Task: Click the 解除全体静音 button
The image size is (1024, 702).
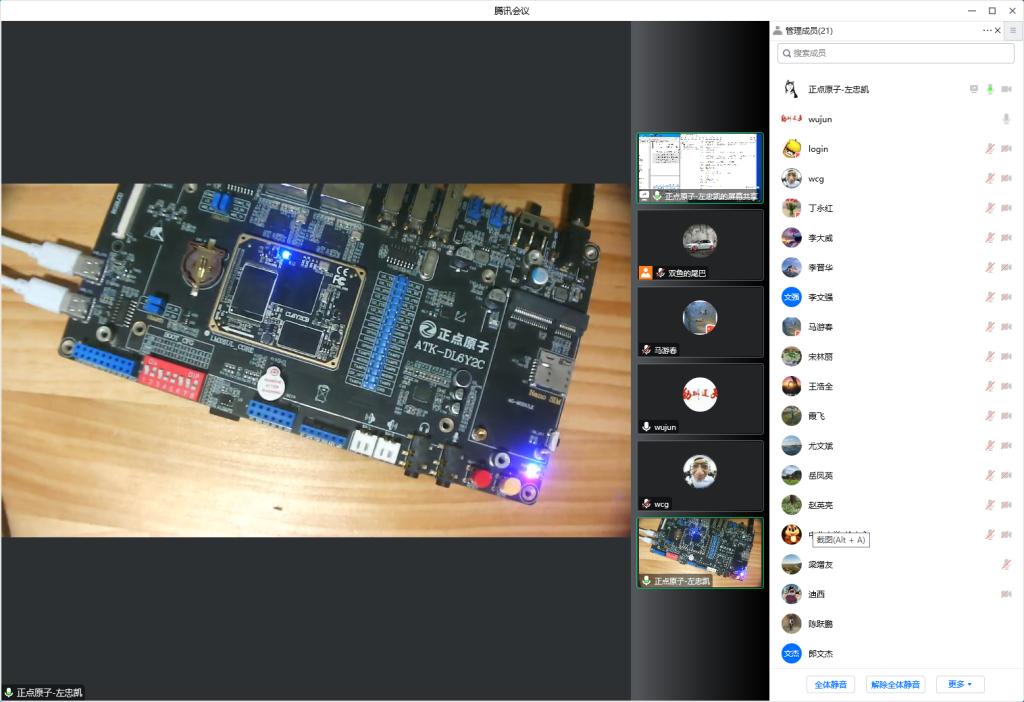Action: coord(895,684)
